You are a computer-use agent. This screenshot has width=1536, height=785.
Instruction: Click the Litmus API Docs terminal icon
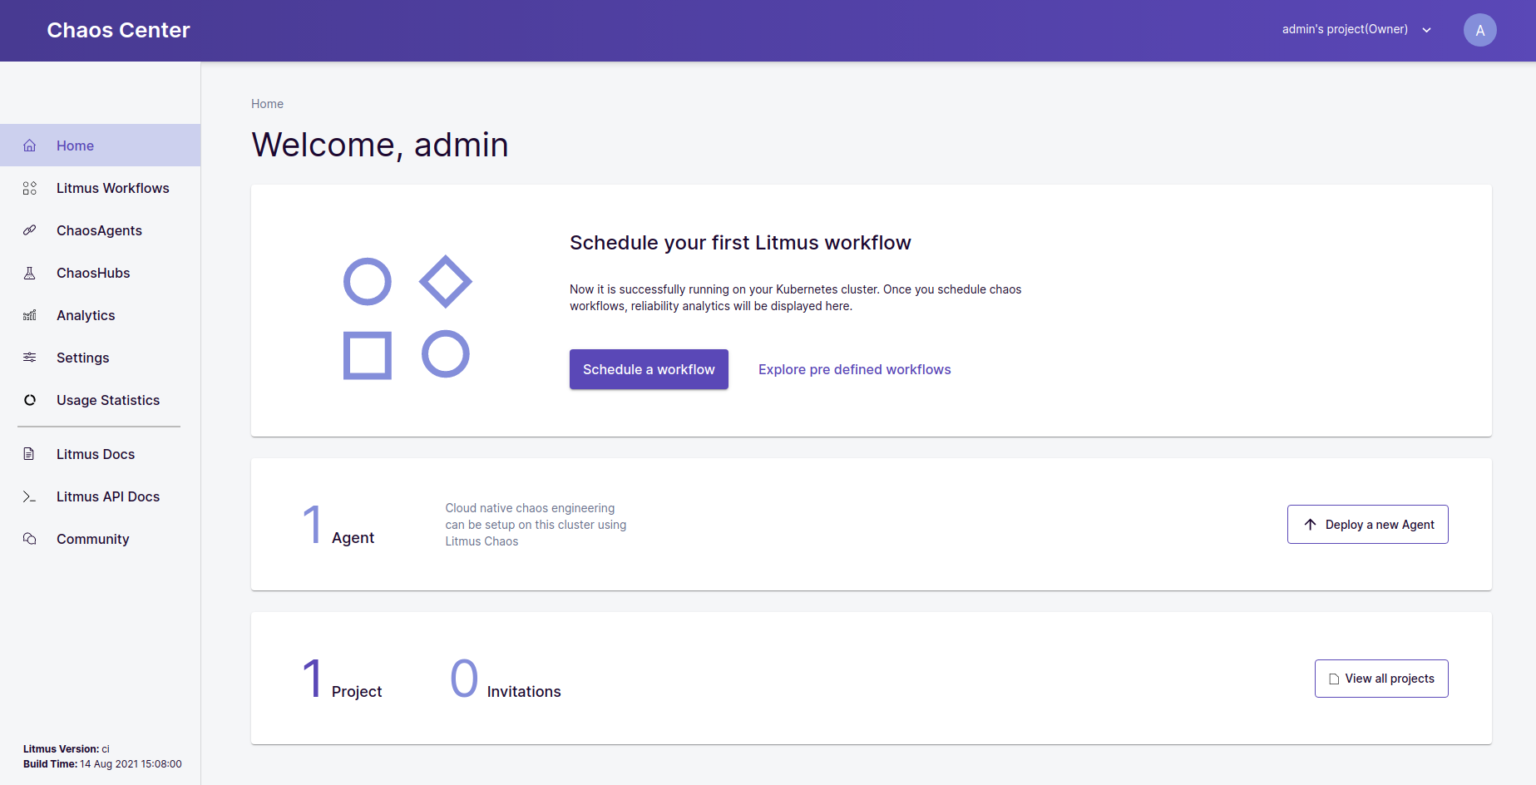(x=28, y=496)
